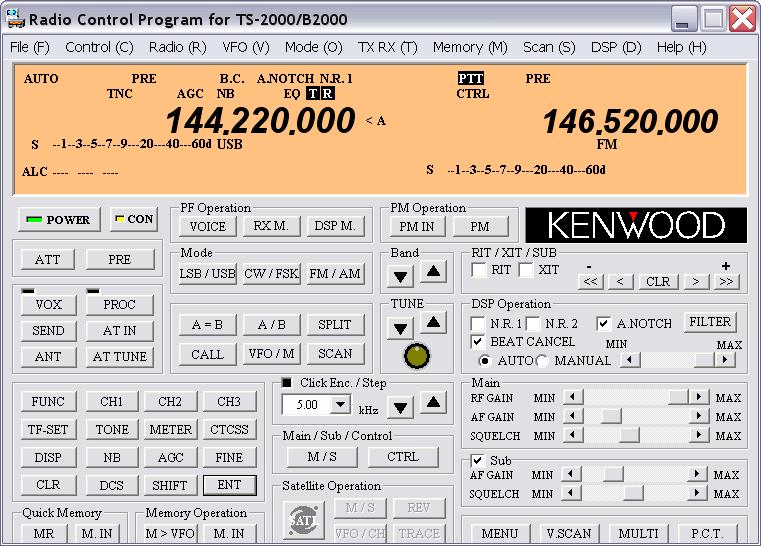The height and width of the screenshot is (546, 761).
Task: Click Sub SQUELCH slider left arrow
Action: 571,493
